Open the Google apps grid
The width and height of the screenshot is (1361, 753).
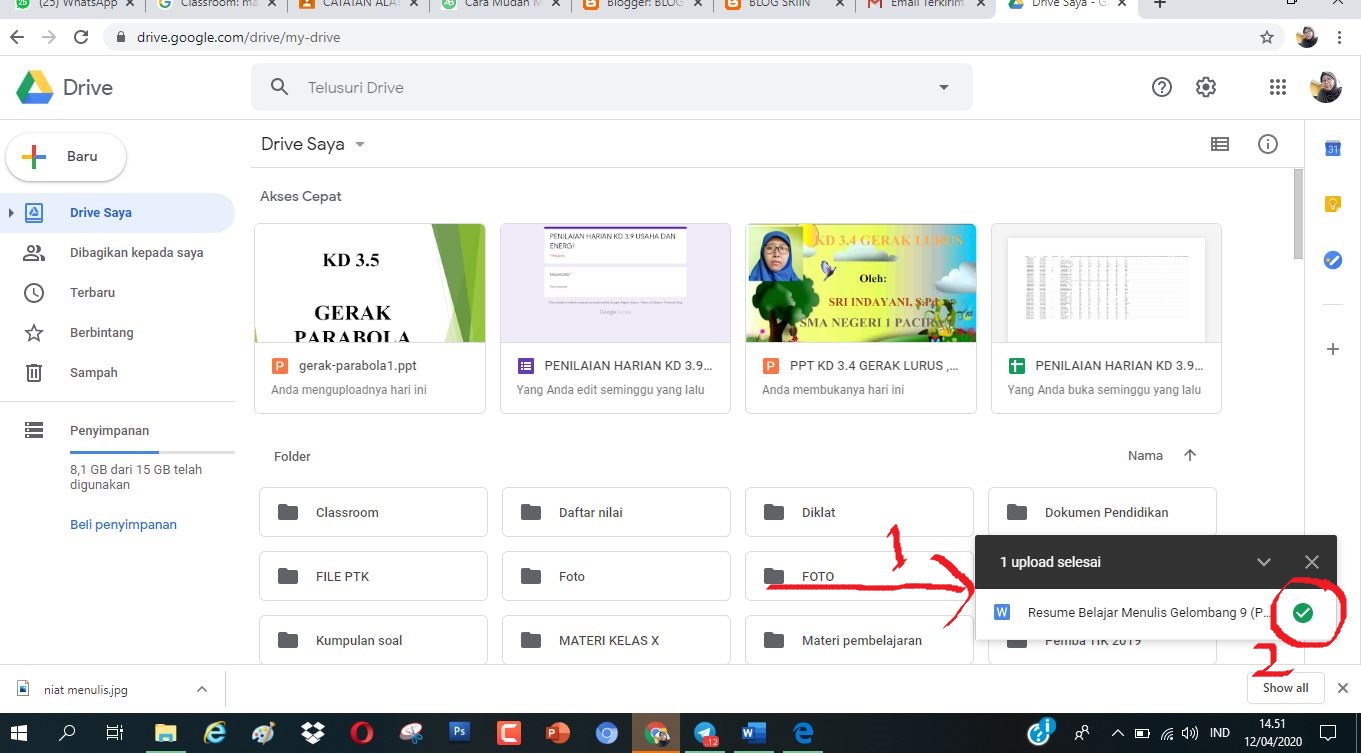[x=1277, y=87]
